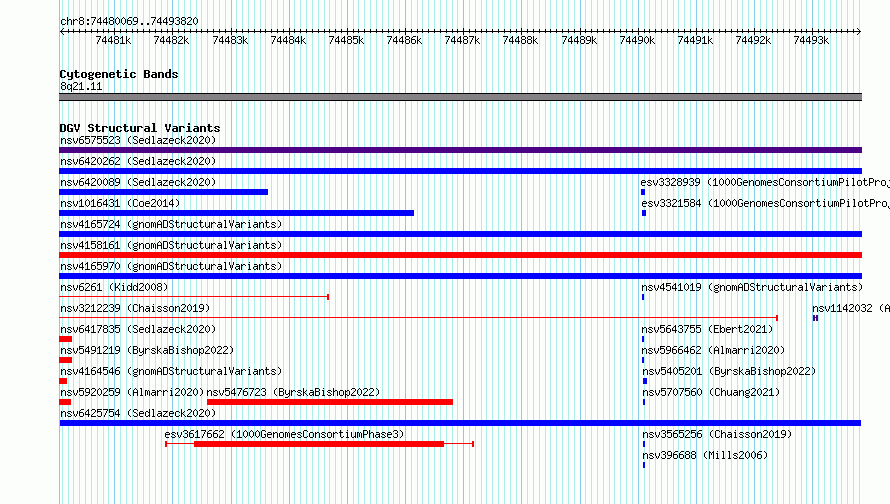Select the dark purple nsv6575523 variant bar
This screenshot has height=504, width=890.
tap(460, 150)
